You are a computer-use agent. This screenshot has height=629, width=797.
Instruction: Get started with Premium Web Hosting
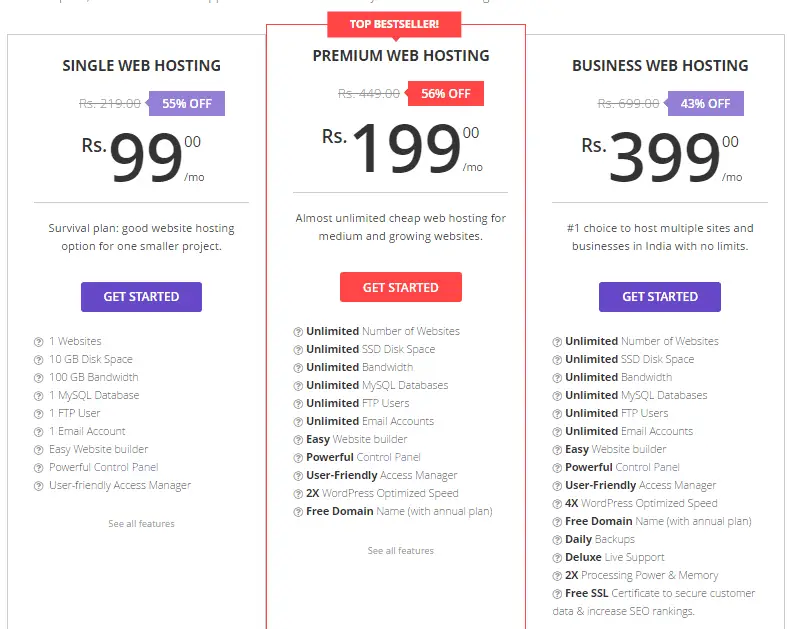(x=400, y=287)
